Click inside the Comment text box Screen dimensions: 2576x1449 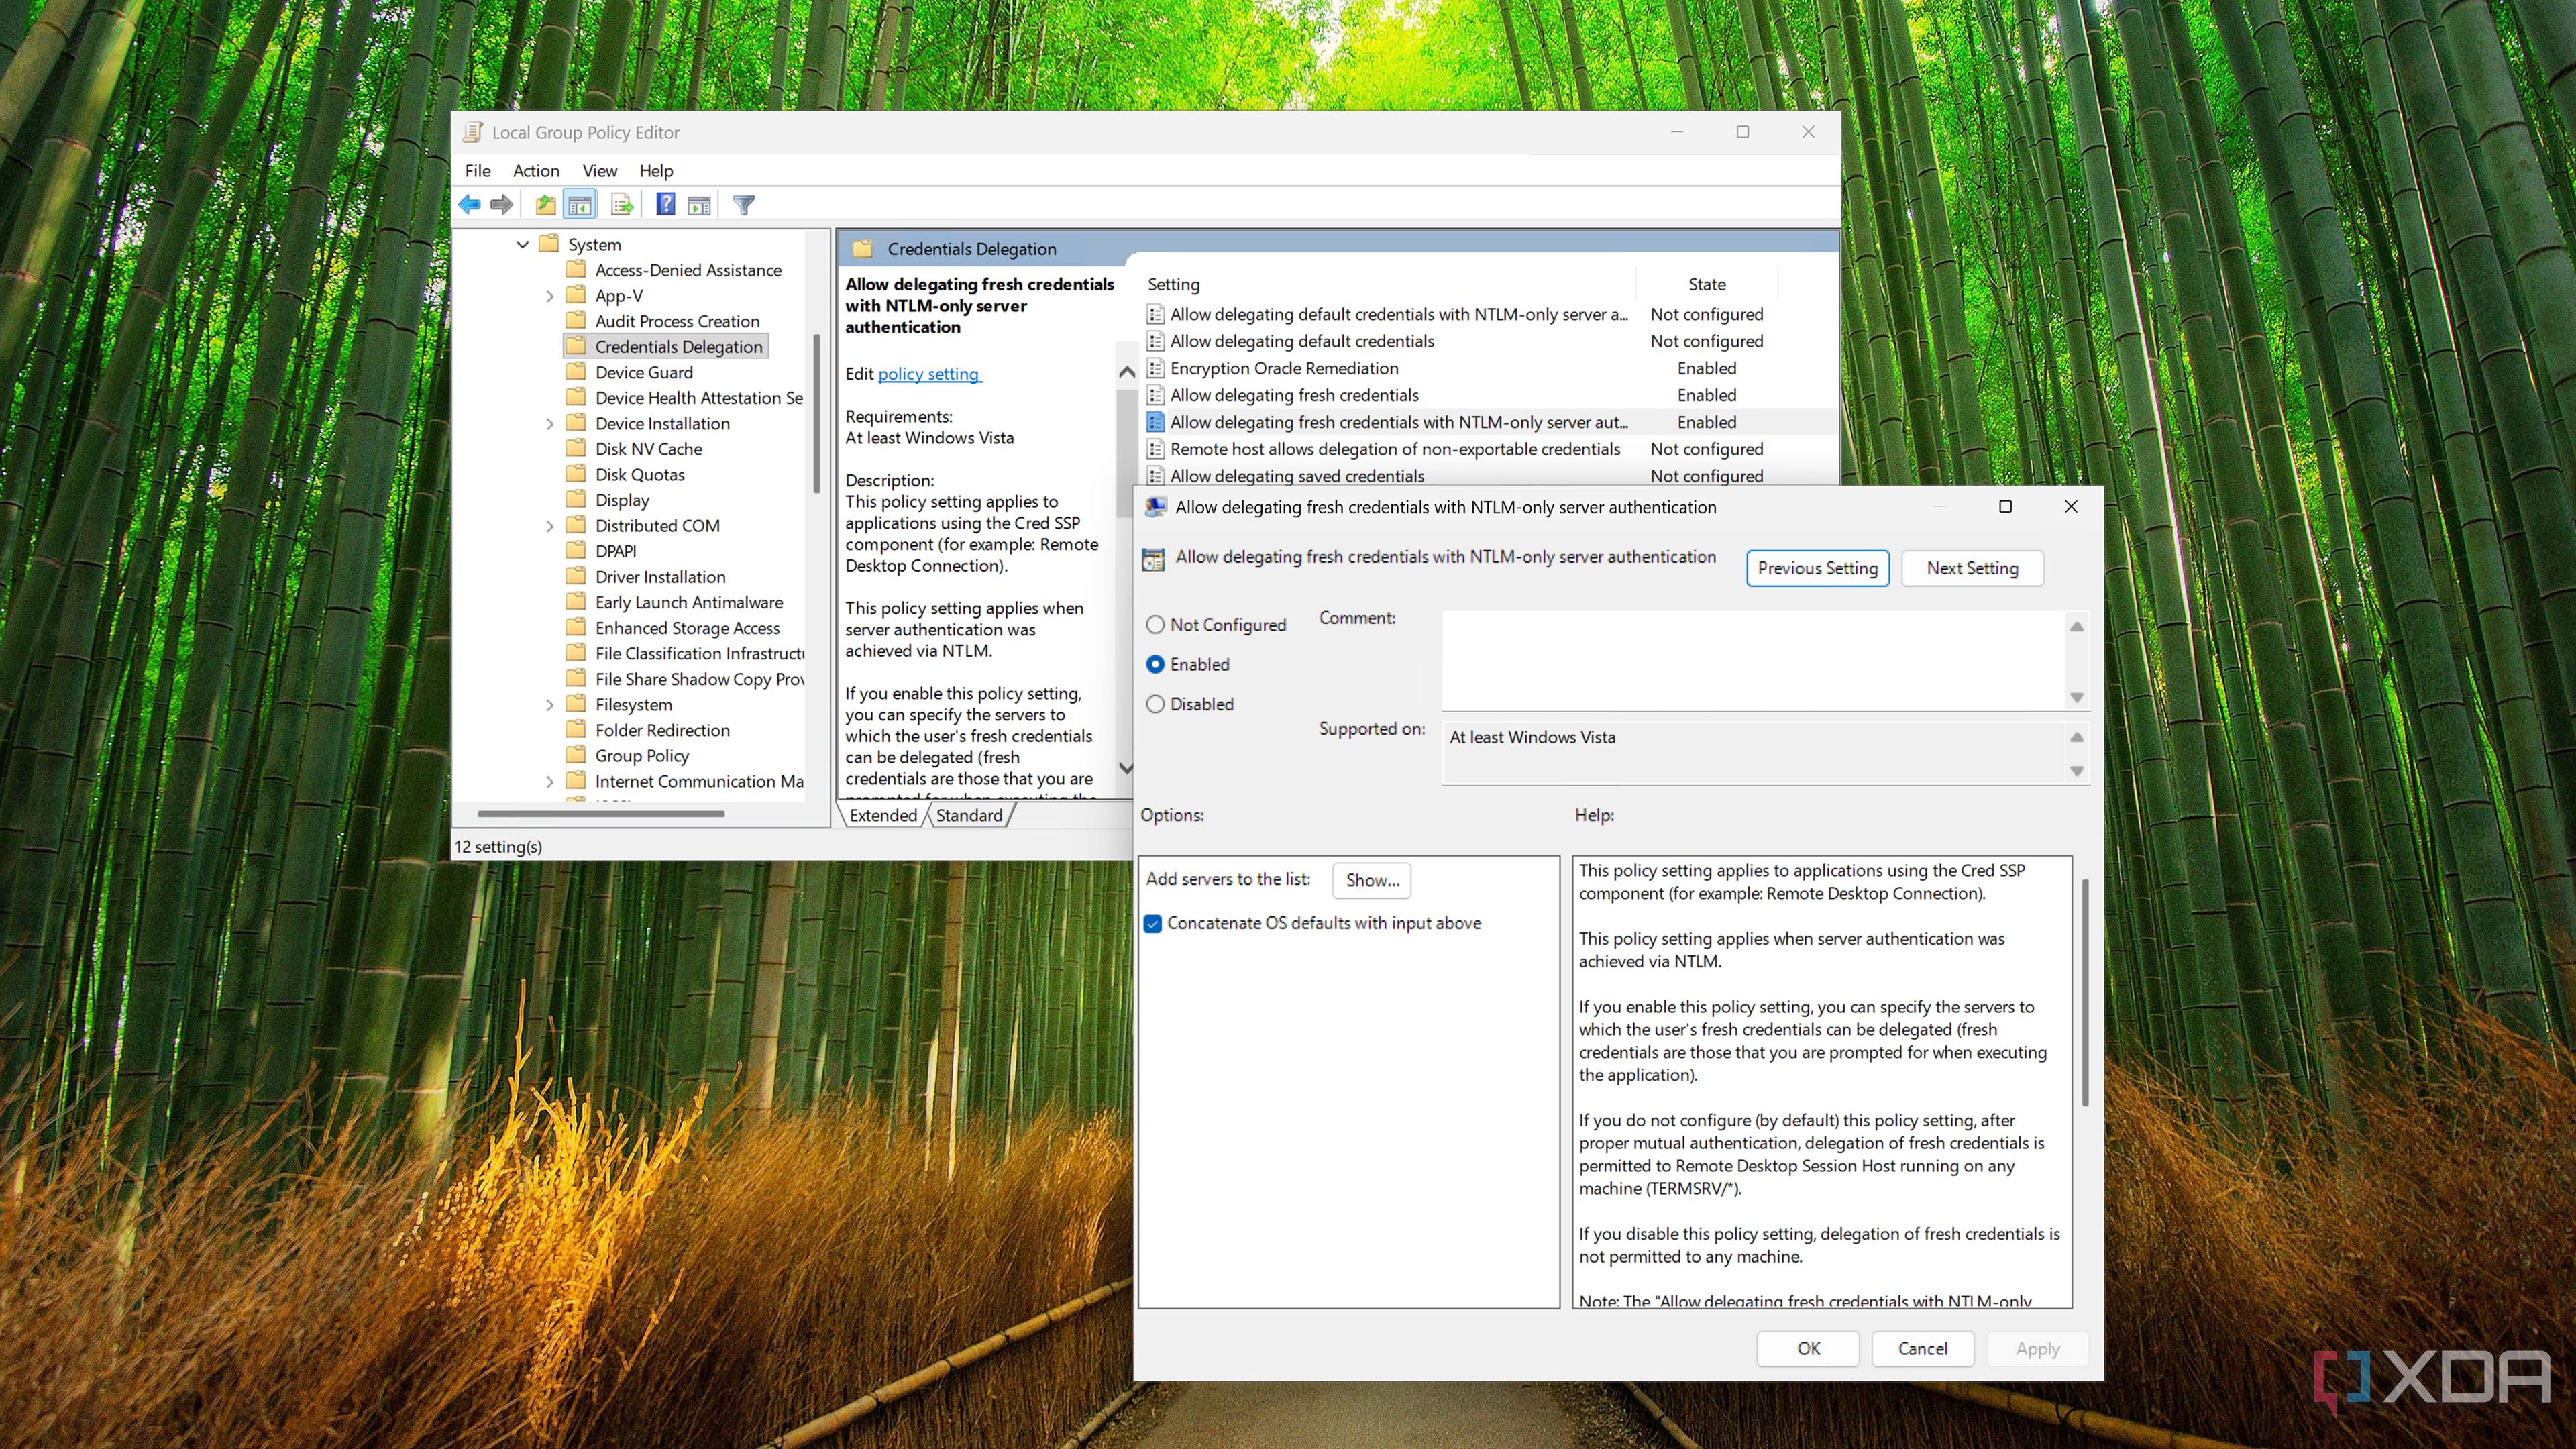pyautogui.click(x=1754, y=660)
